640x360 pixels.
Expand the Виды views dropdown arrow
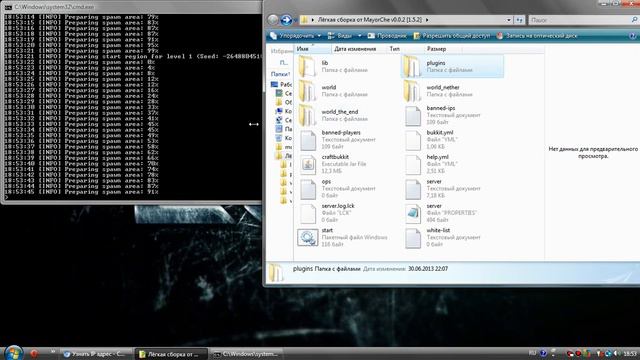tap(360, 36)
